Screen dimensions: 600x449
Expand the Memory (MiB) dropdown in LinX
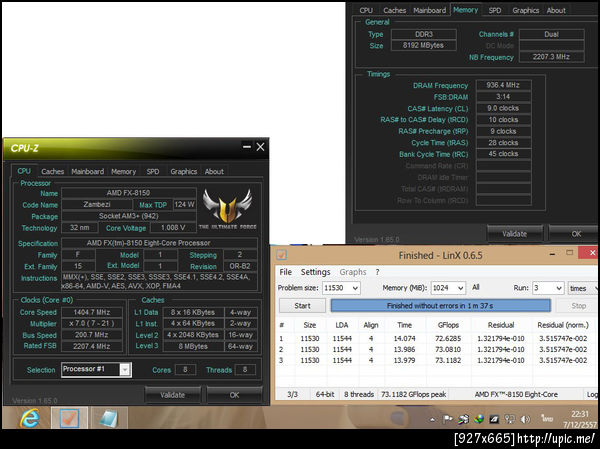(x=461, y=288)
